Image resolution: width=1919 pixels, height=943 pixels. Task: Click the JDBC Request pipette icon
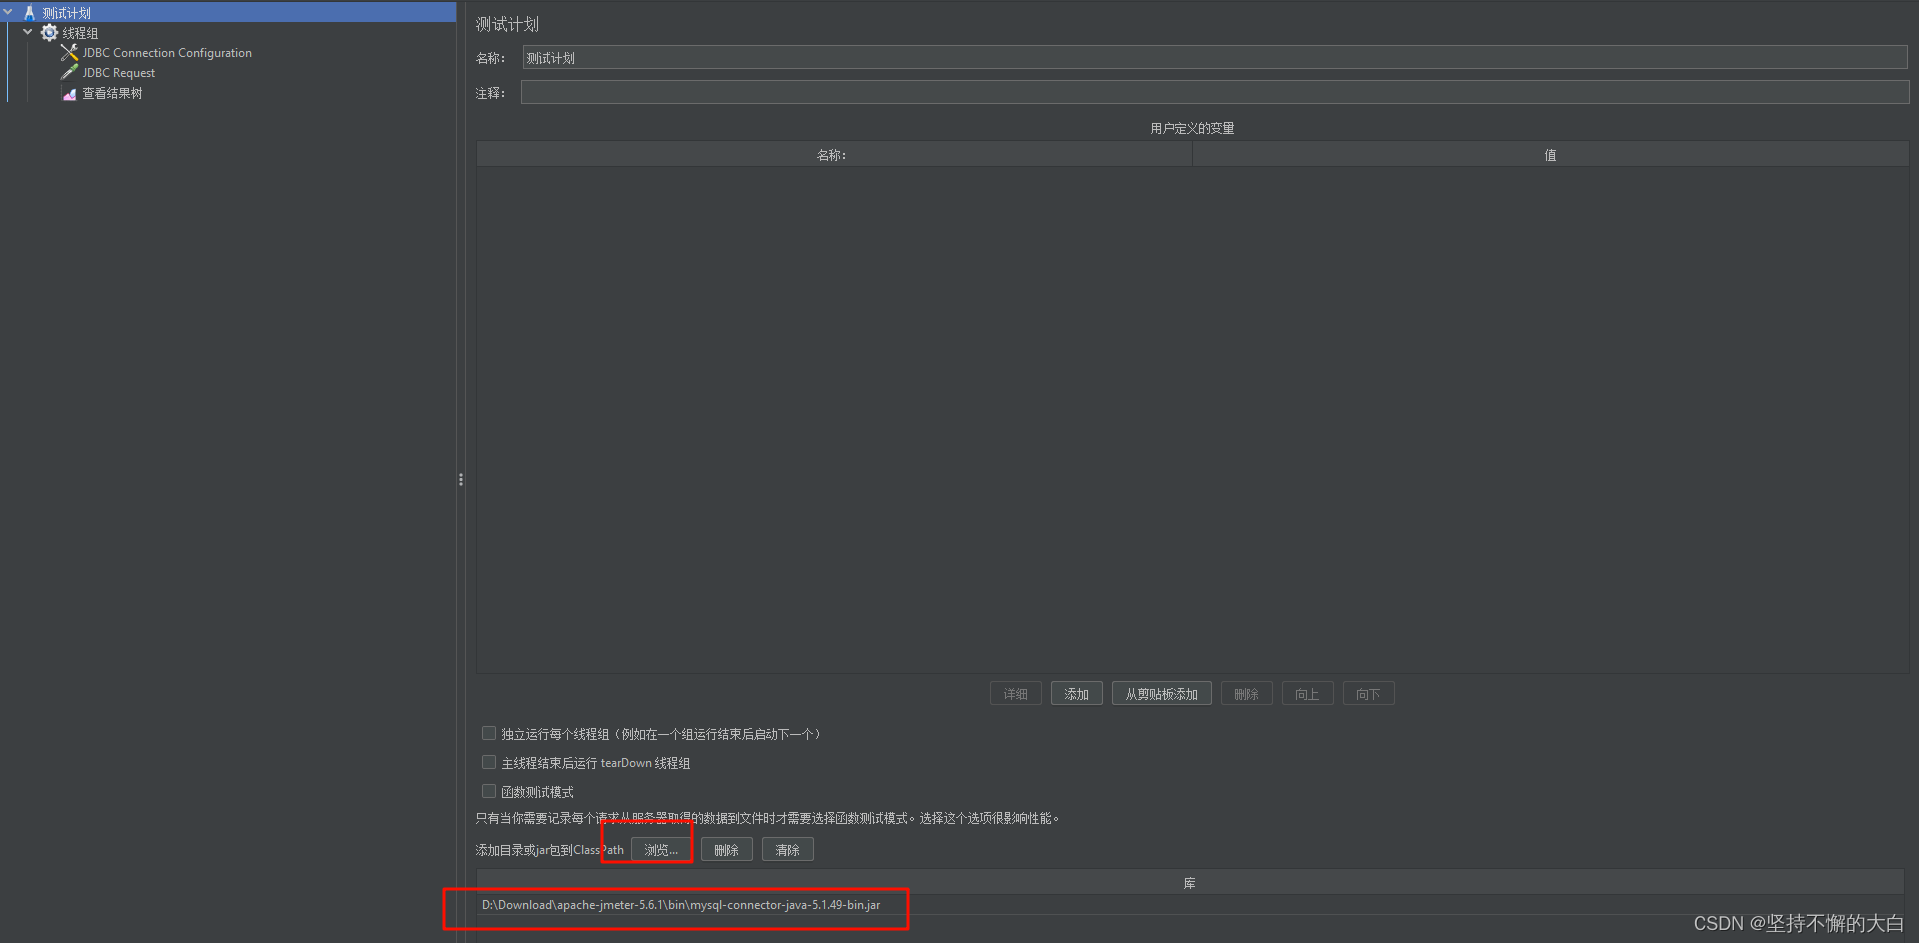(x=69, y=73)
